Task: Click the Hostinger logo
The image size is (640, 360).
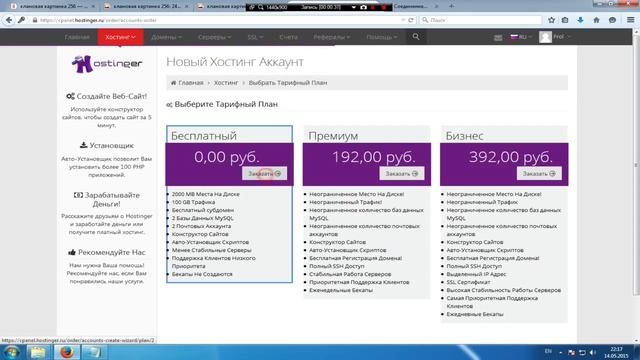Action: pos(107,64)
